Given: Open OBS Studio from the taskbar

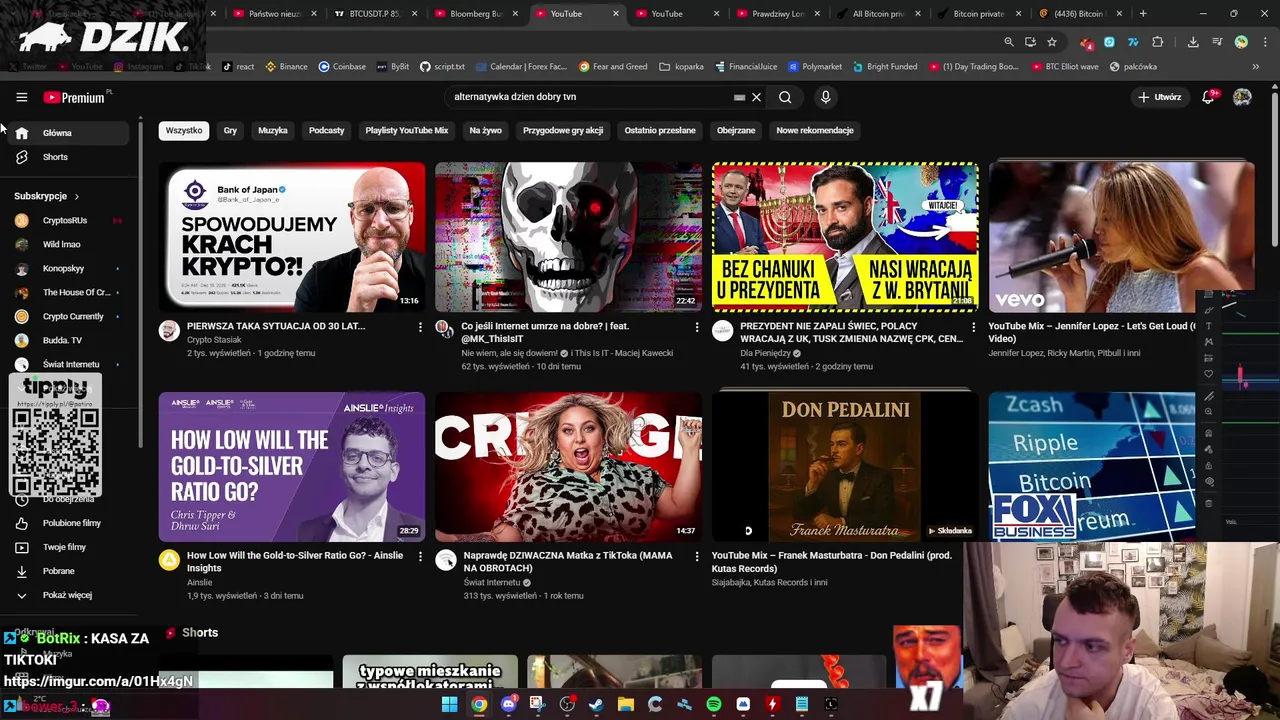Looking at the screenshot, I should (567, 704).
